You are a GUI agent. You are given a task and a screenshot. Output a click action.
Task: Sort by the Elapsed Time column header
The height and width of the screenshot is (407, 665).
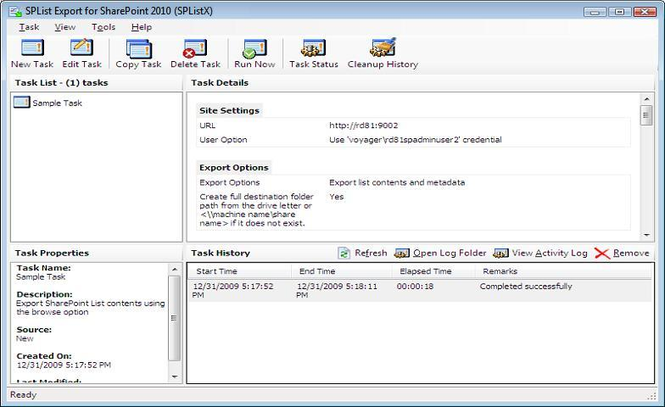click(x=434, y=271)
